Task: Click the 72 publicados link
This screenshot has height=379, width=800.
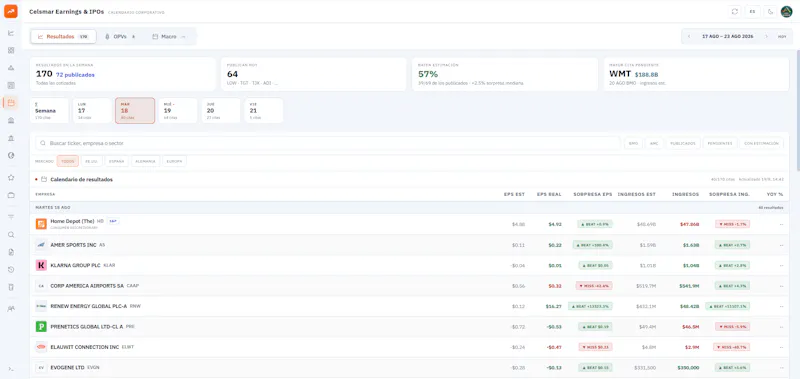Action: pyautogui.click(x=75, y=75)
